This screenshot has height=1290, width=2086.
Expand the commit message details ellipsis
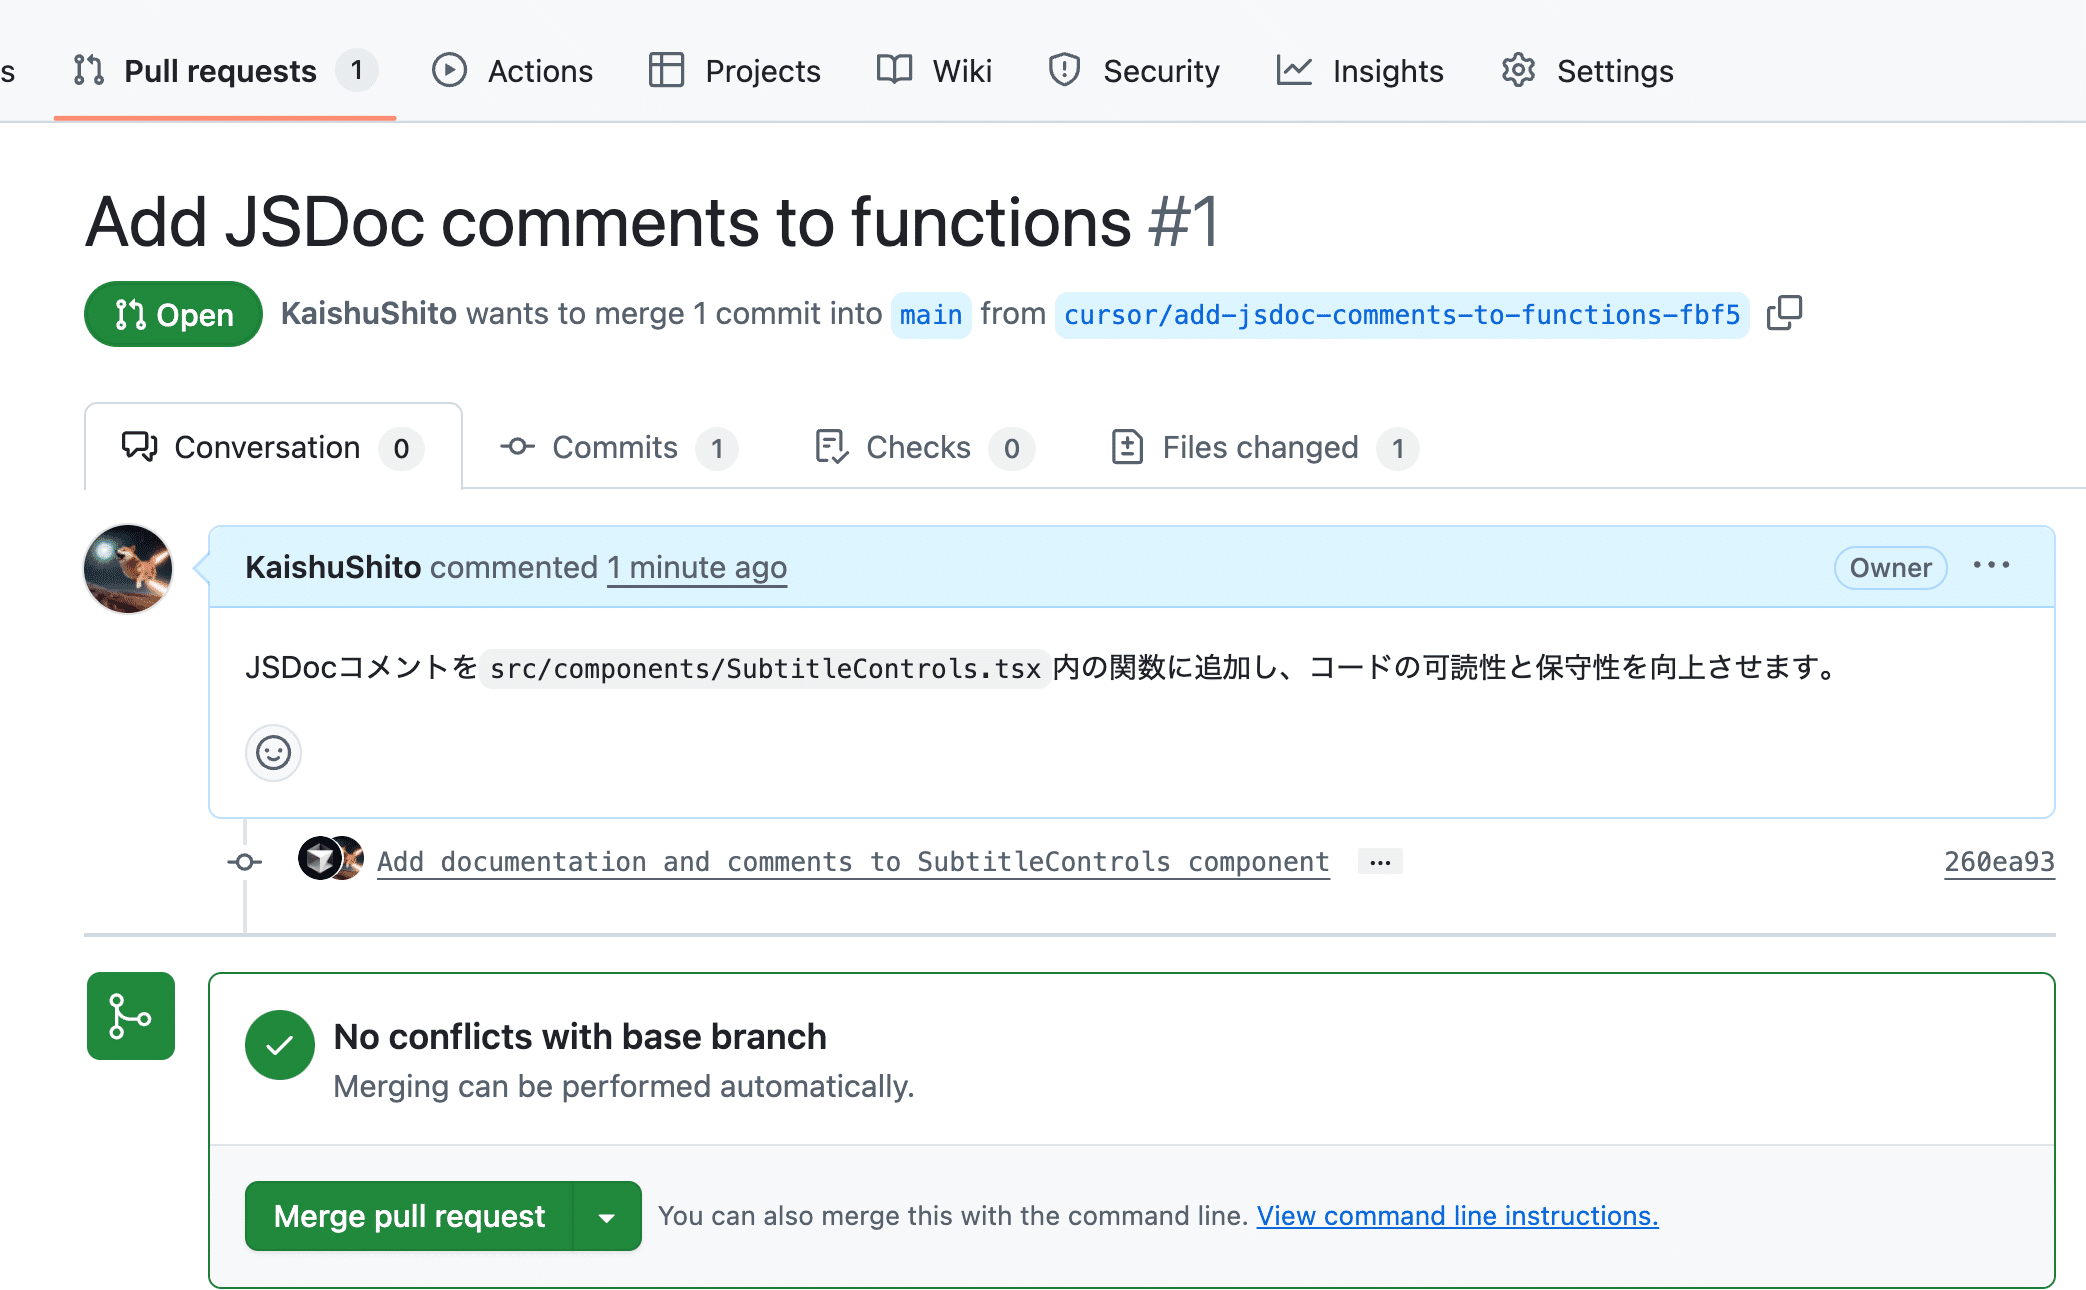coord(1380,862)
